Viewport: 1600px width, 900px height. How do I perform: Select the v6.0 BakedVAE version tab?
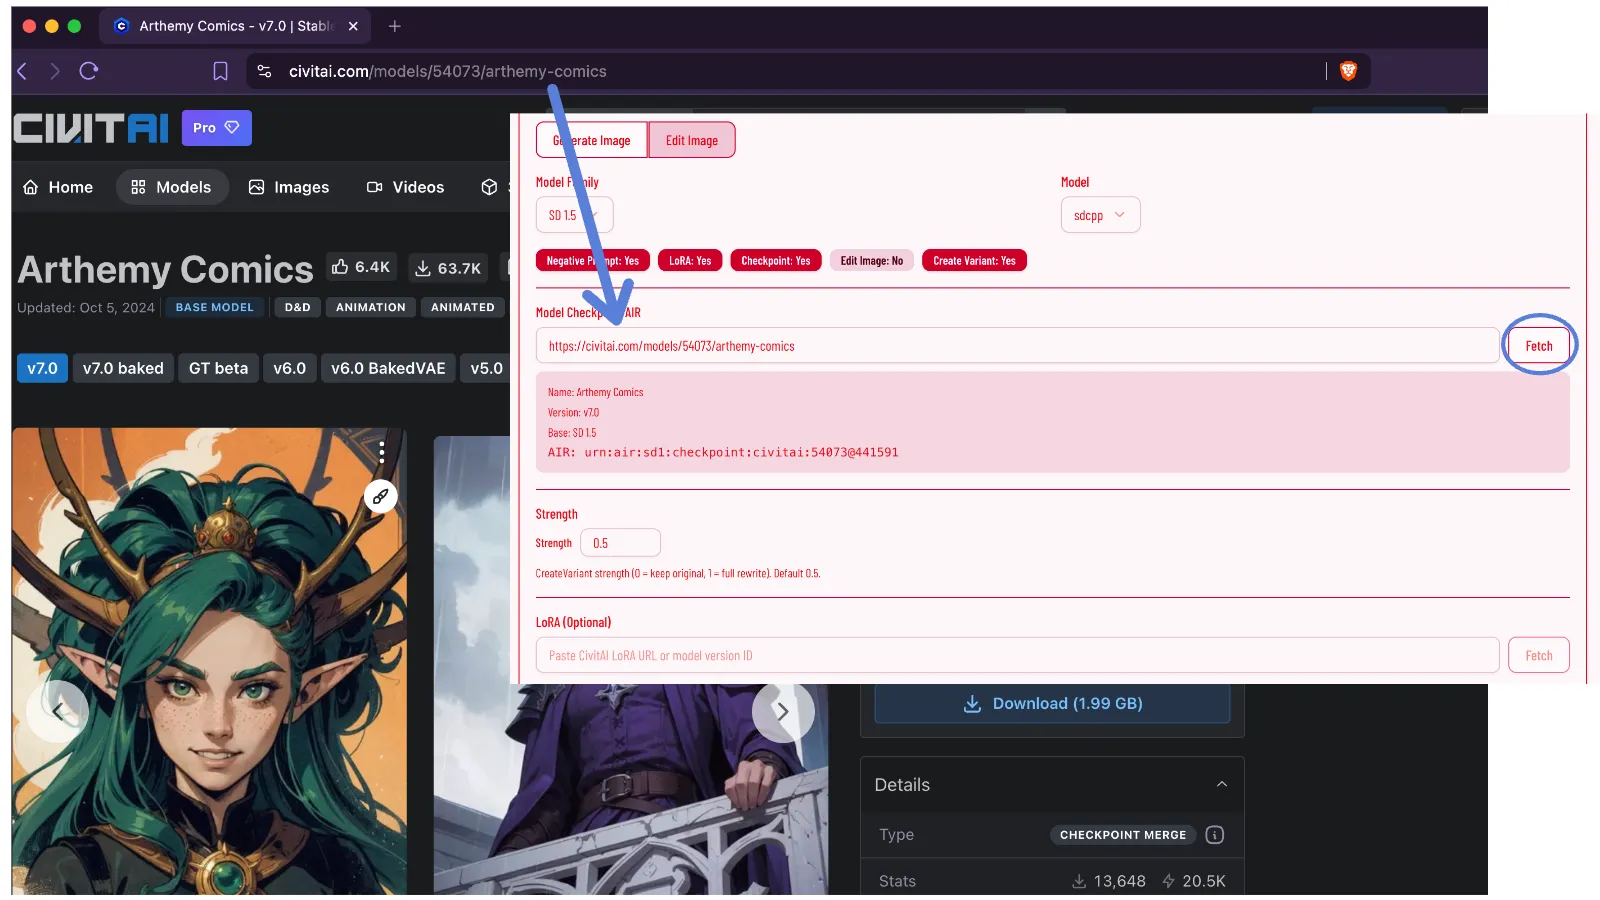pos(388,368)
